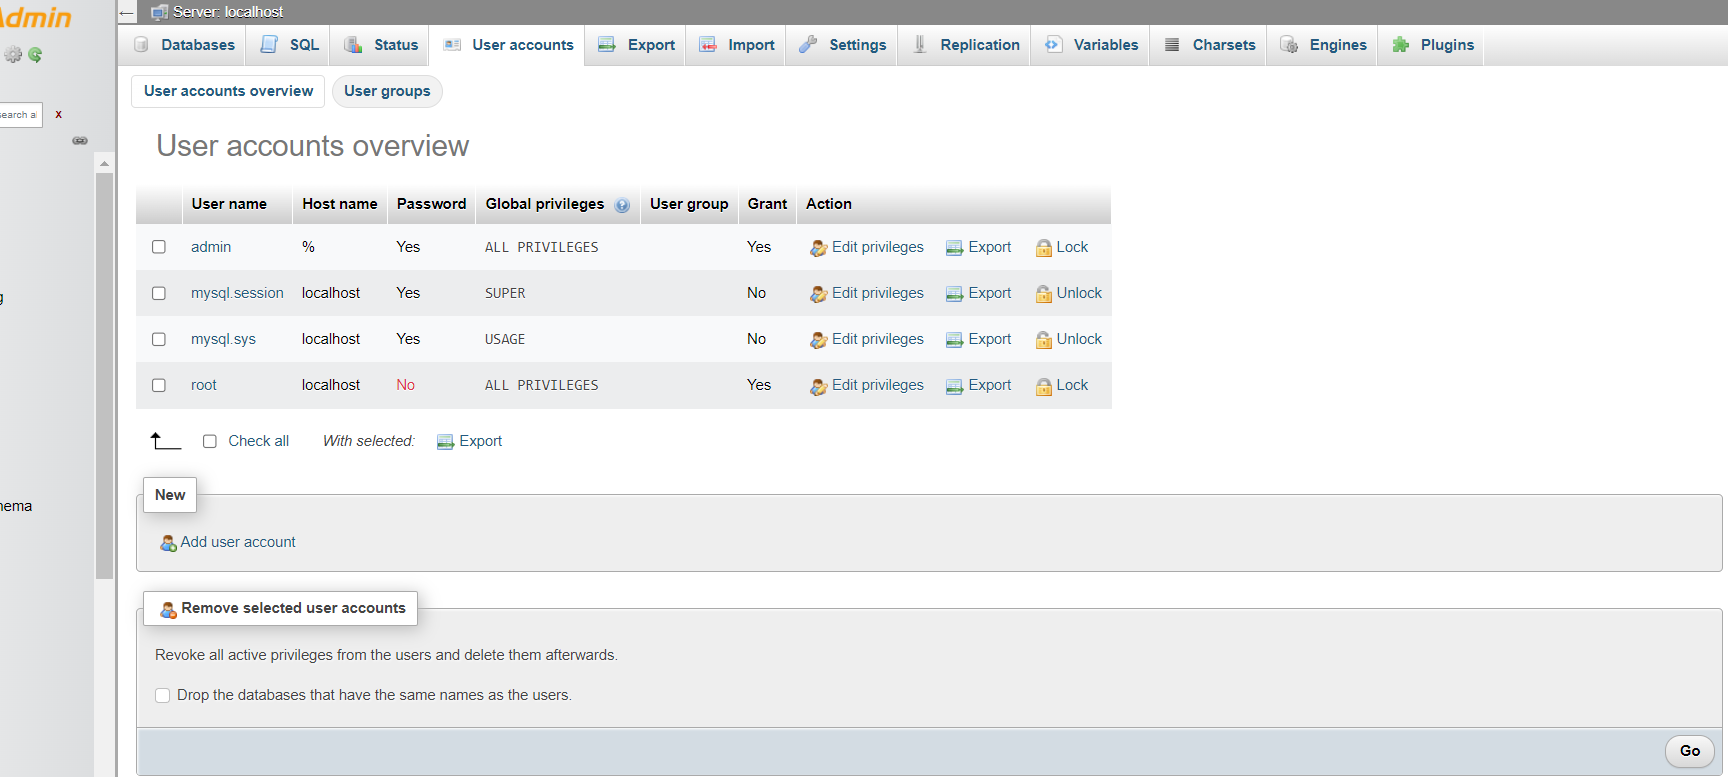Click the Unlock padlock icon for mysql.sys

[1044, 340]
